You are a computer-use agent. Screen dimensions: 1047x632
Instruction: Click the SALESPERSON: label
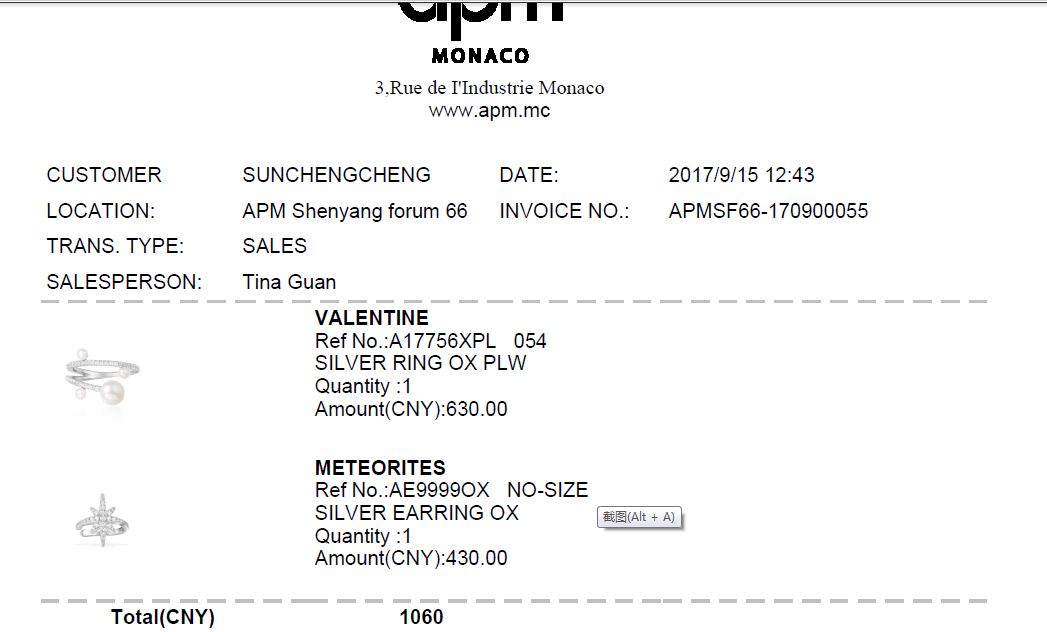click(124, 282)
